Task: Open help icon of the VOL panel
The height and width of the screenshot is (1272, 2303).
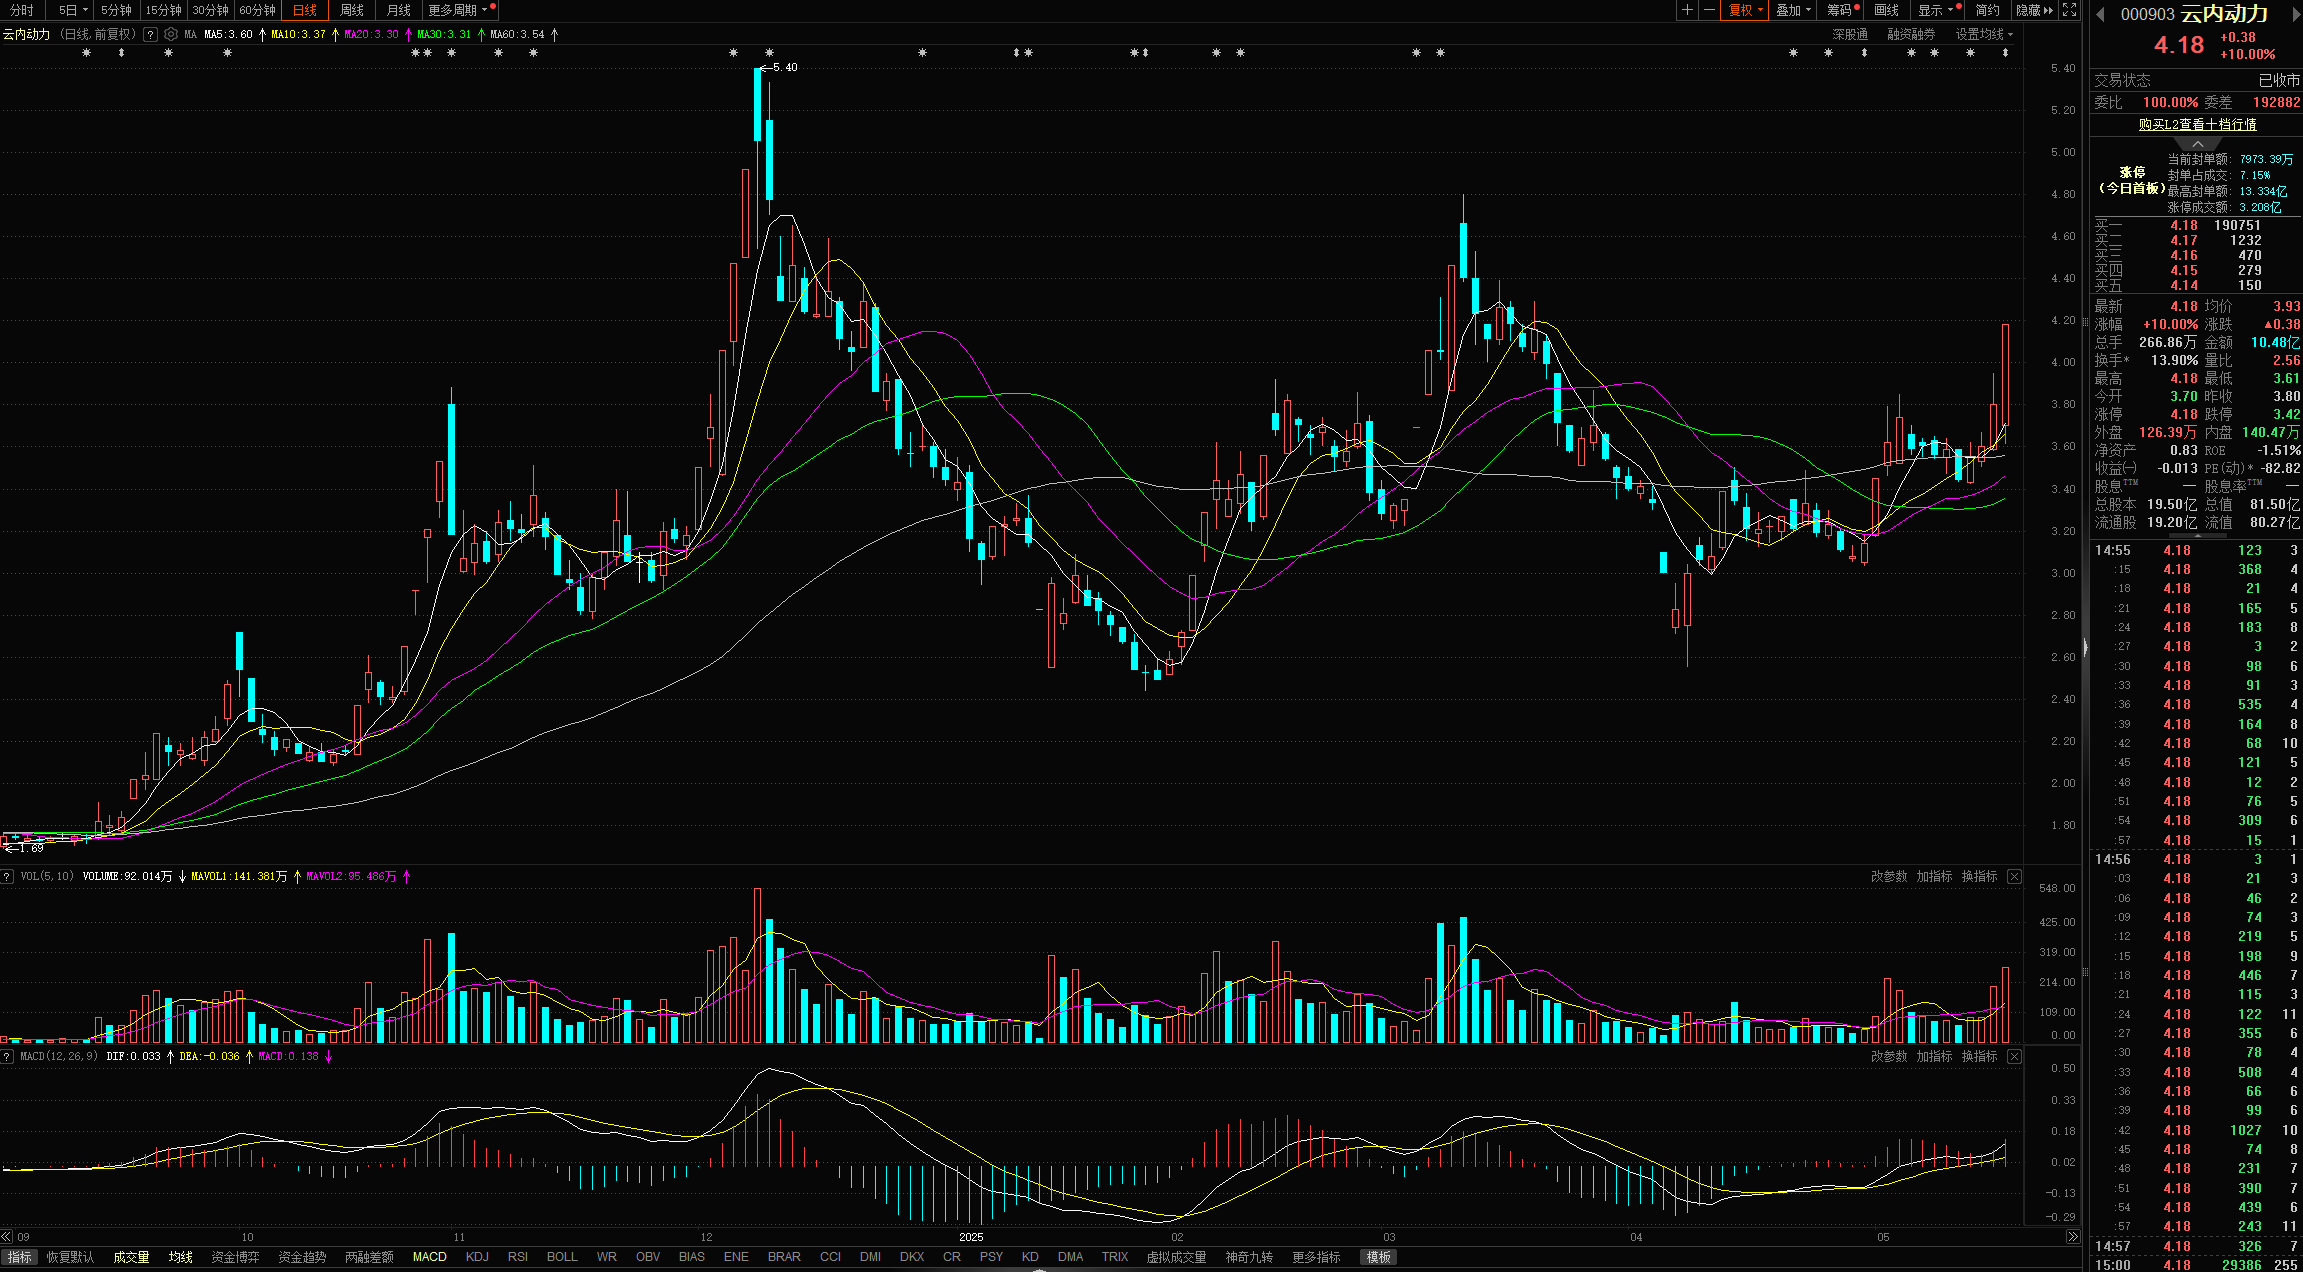Action: (x=7, y=877)
